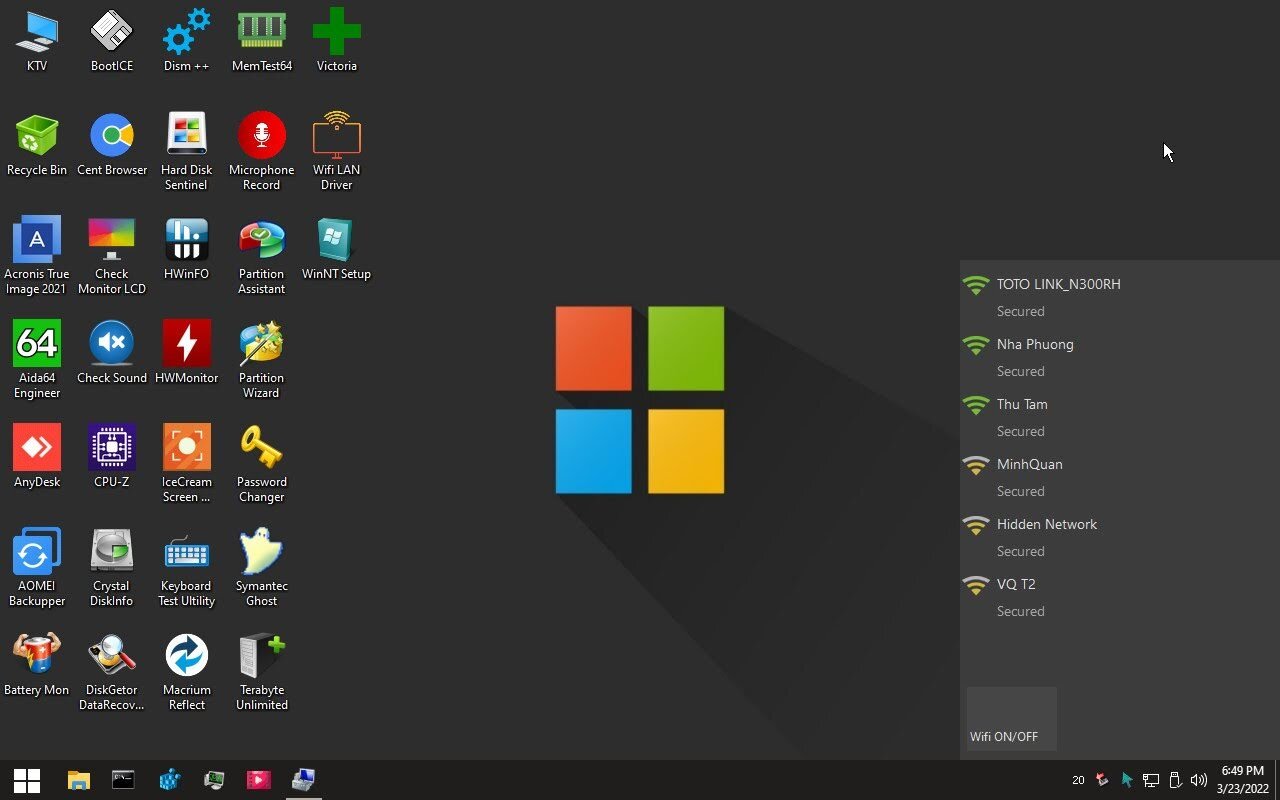Select MinhQuan wifi network

pos(1120,477)
